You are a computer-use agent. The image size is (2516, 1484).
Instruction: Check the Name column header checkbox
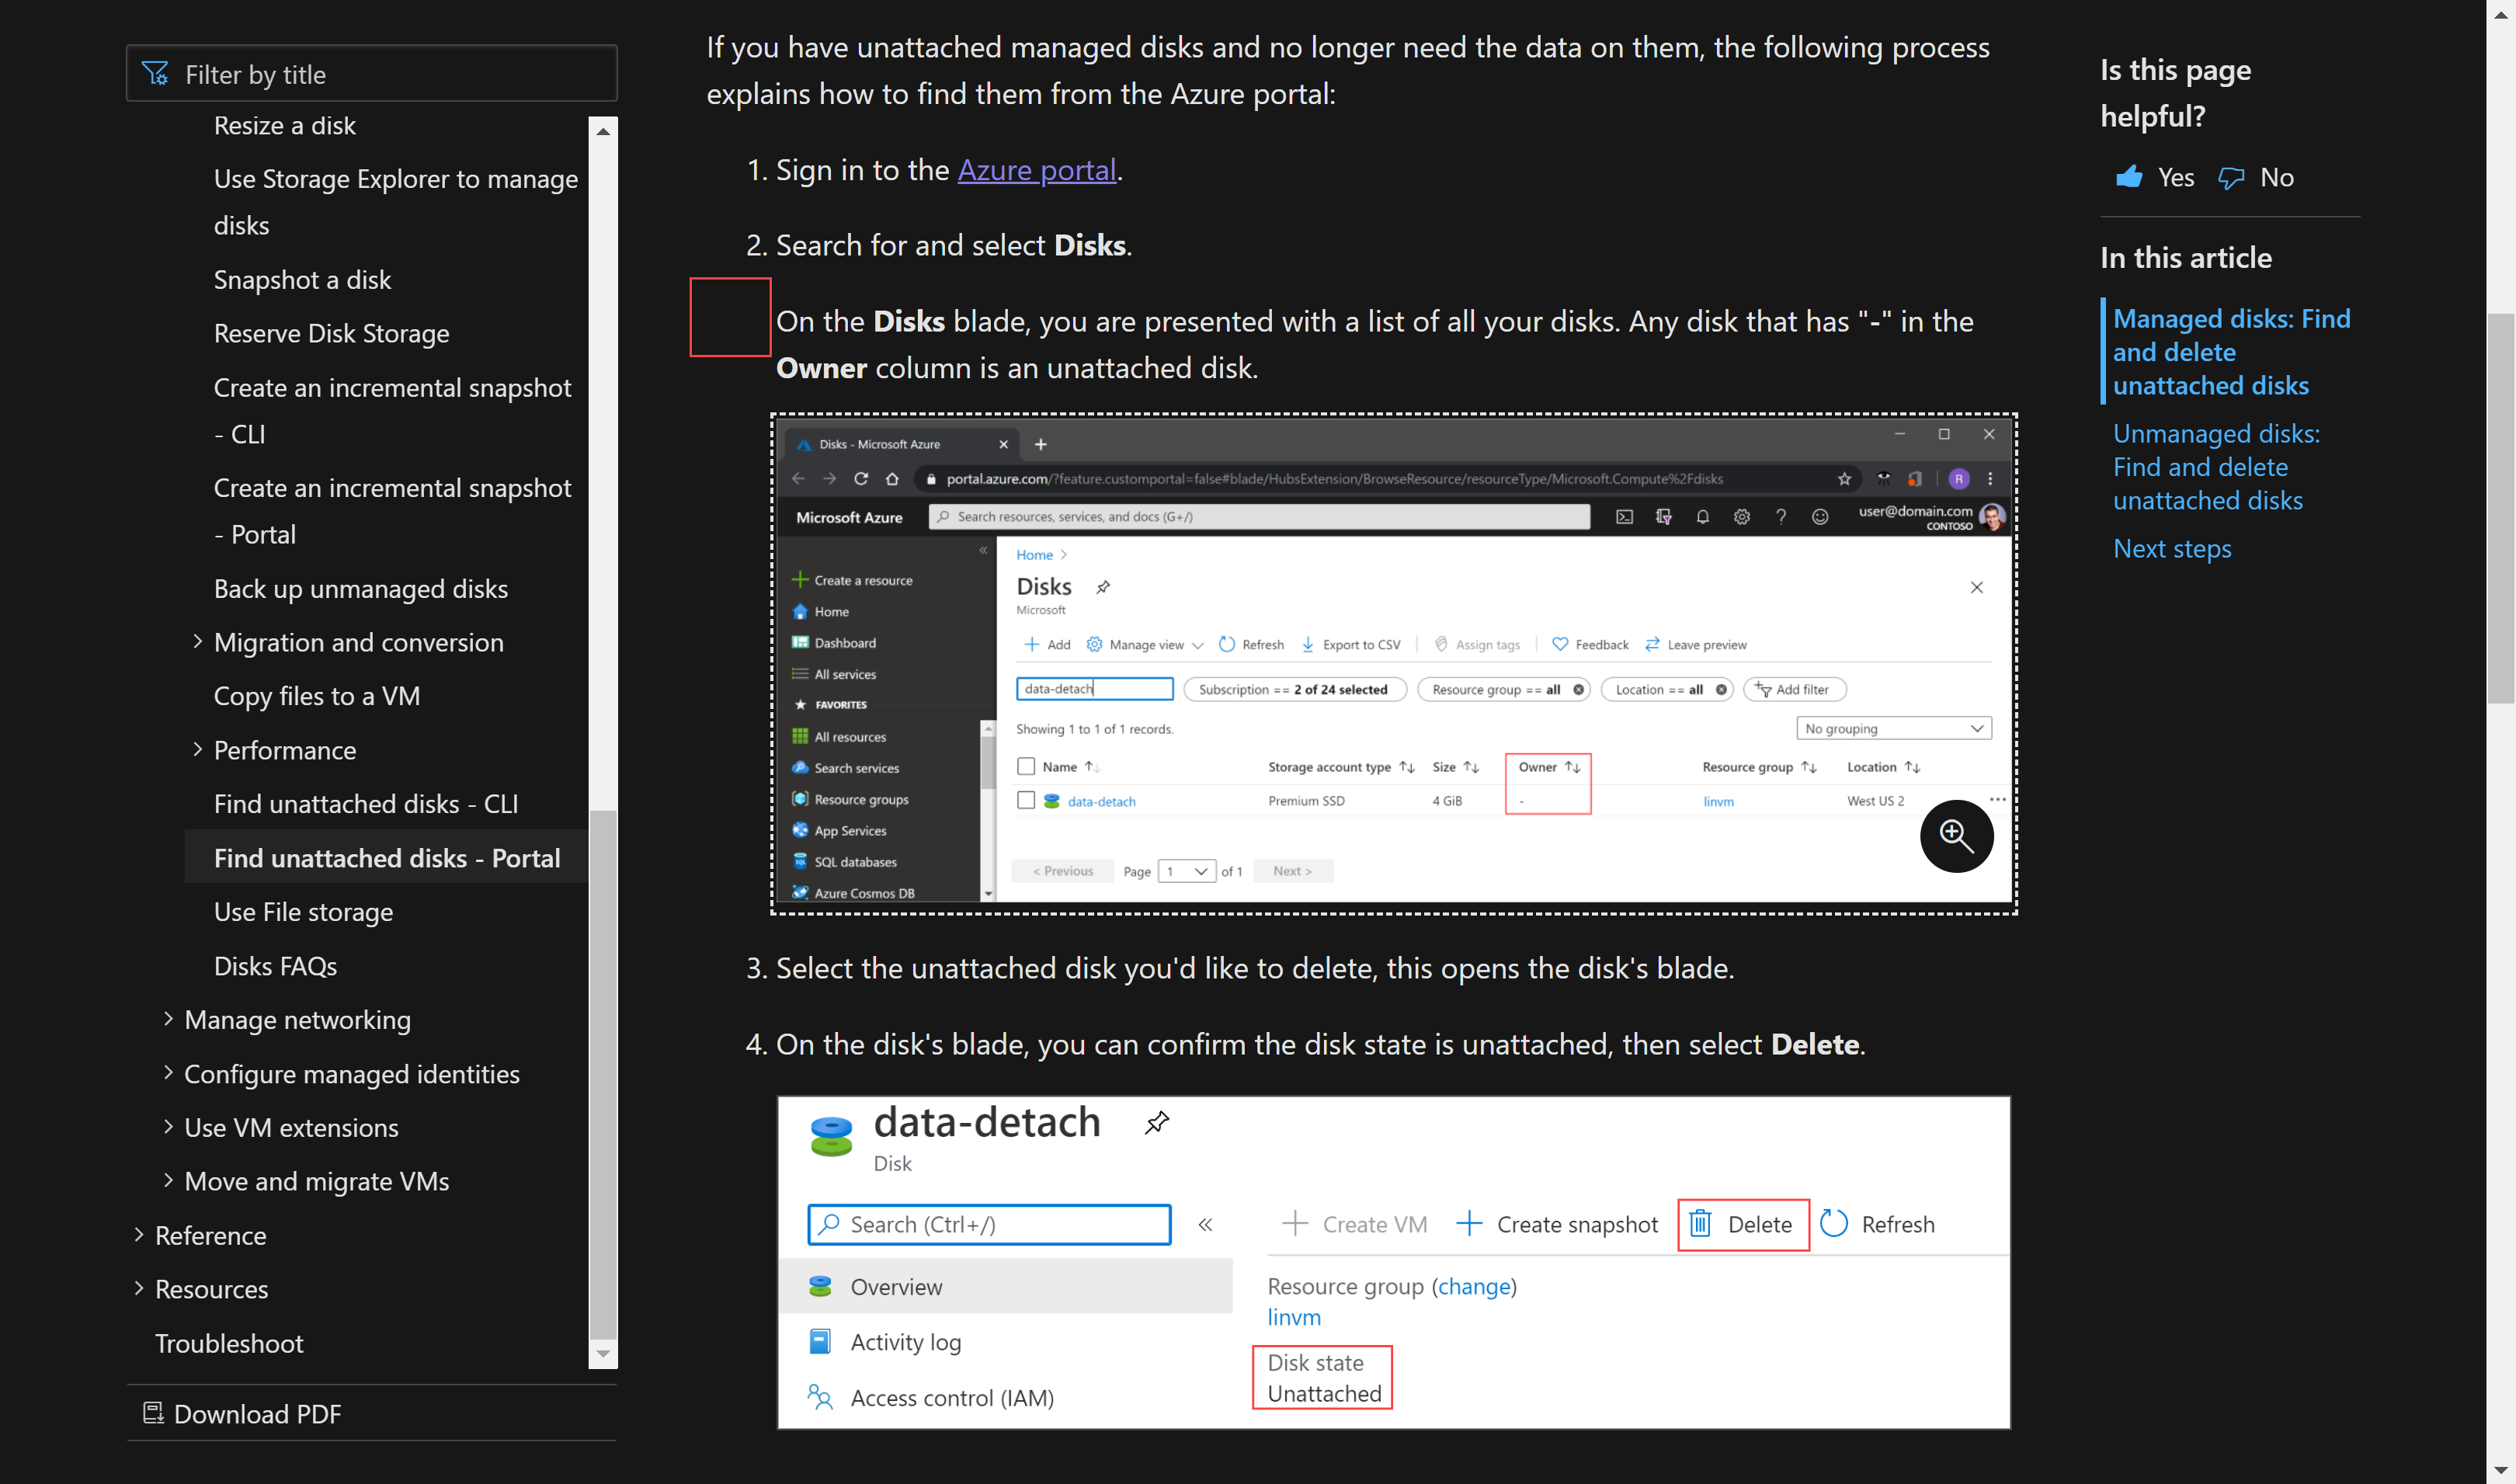pos(1026,766)
